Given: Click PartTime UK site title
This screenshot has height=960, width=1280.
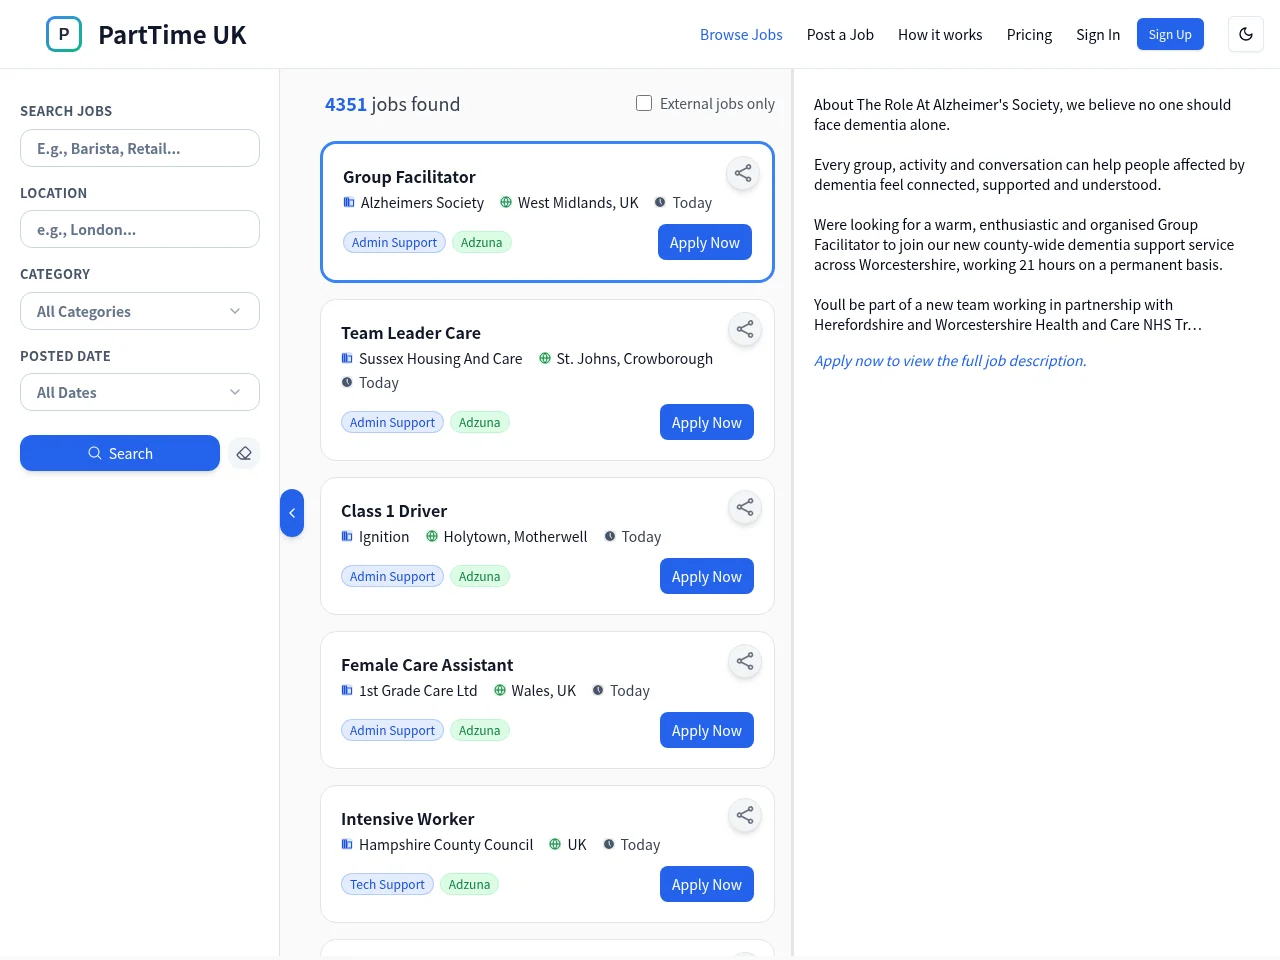Looking at the screenshot, I should pyautogui.click(x=172, y=34).
